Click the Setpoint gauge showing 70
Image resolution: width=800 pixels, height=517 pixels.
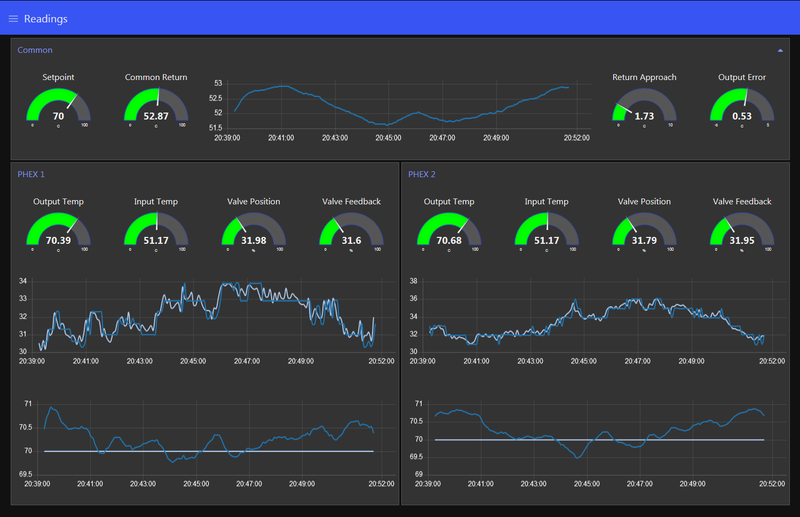[58, 106]
